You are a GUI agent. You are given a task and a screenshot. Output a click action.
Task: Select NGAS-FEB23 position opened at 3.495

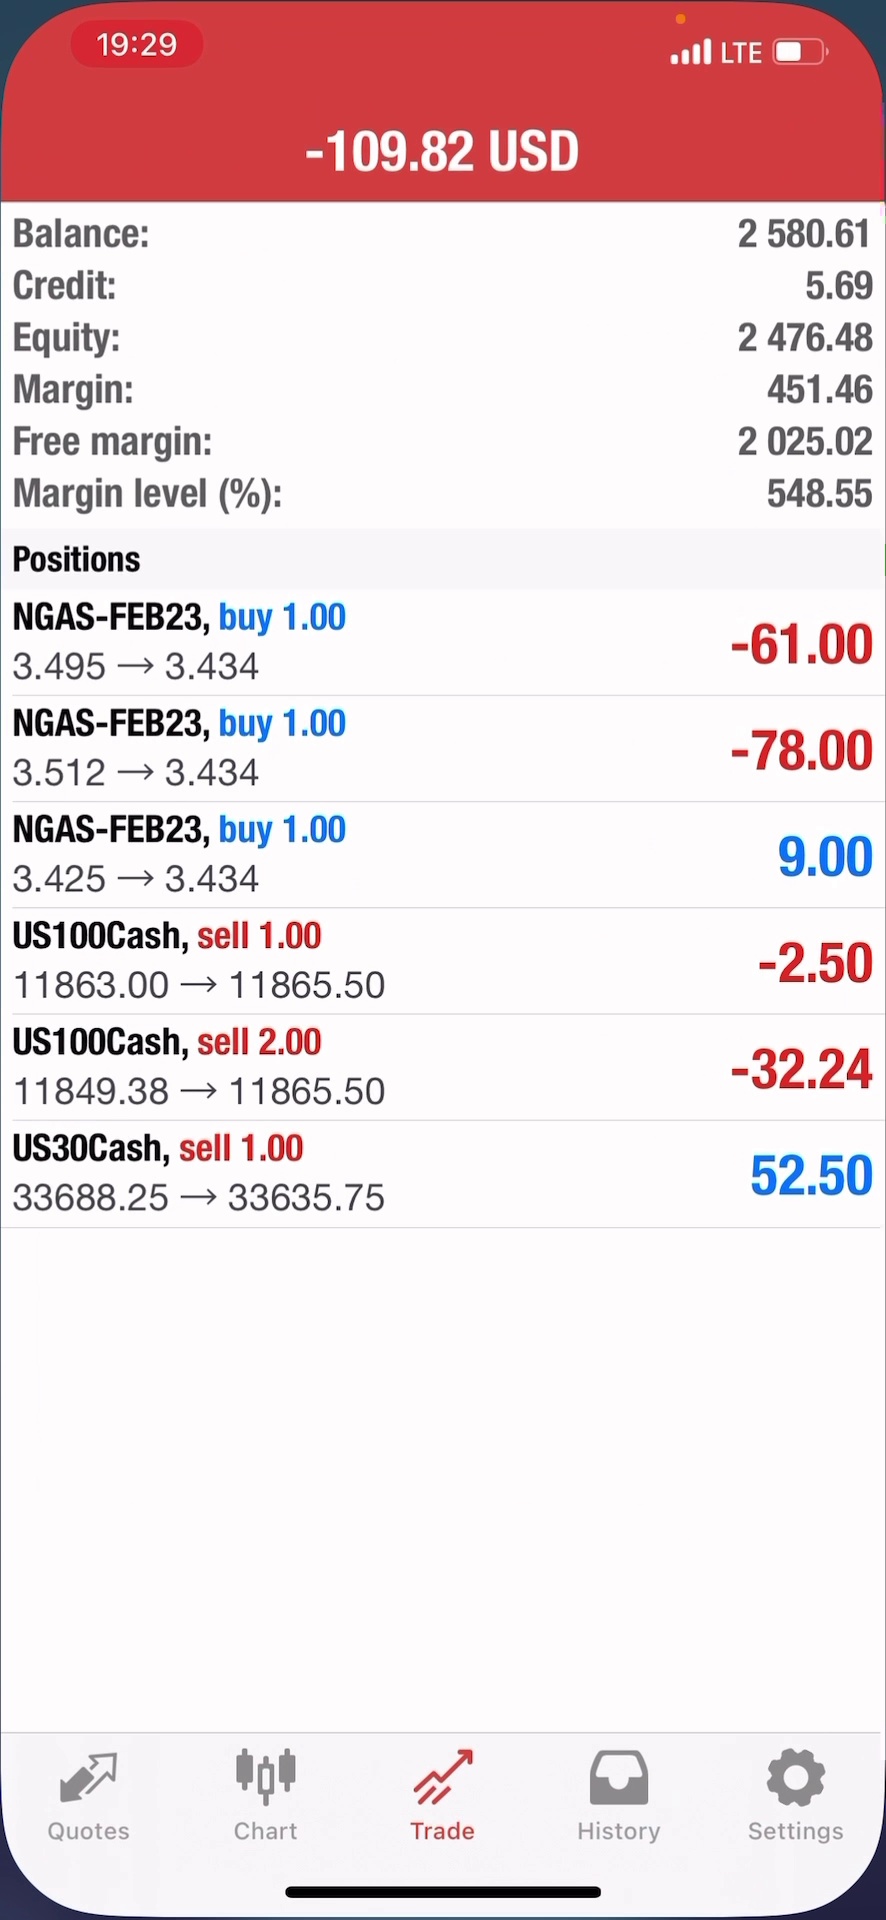coord(442,642)
